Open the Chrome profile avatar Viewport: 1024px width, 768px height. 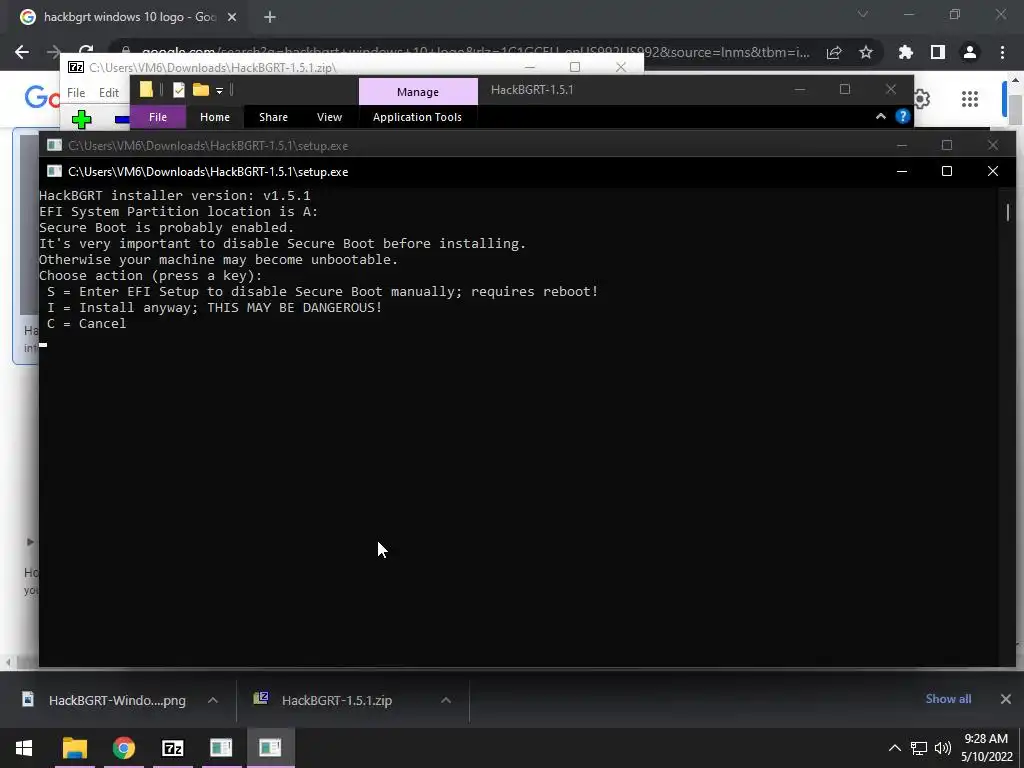click(x=970, y=52)
